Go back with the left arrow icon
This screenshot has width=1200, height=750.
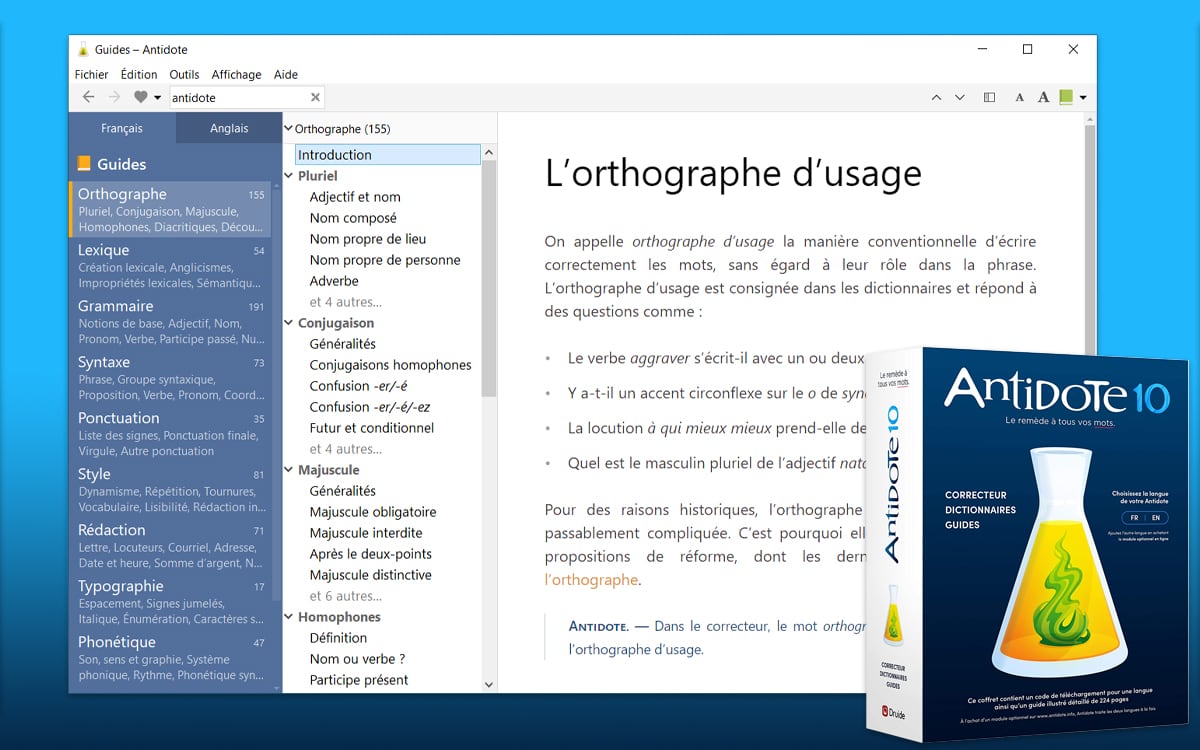pos(88,97)
